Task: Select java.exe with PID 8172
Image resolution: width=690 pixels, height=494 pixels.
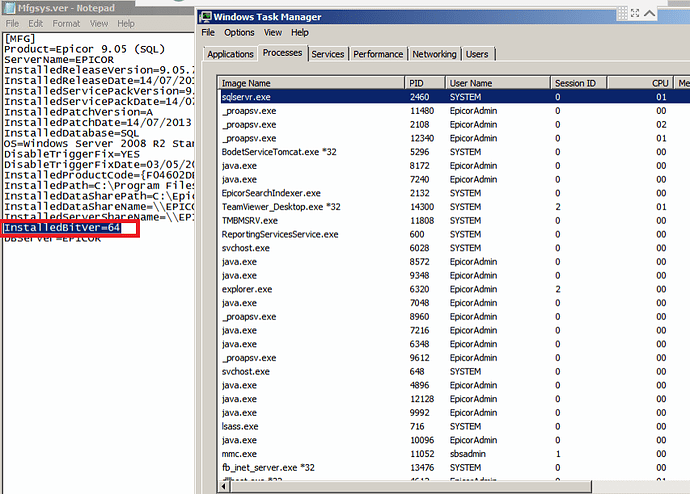Action: (455, 166)
